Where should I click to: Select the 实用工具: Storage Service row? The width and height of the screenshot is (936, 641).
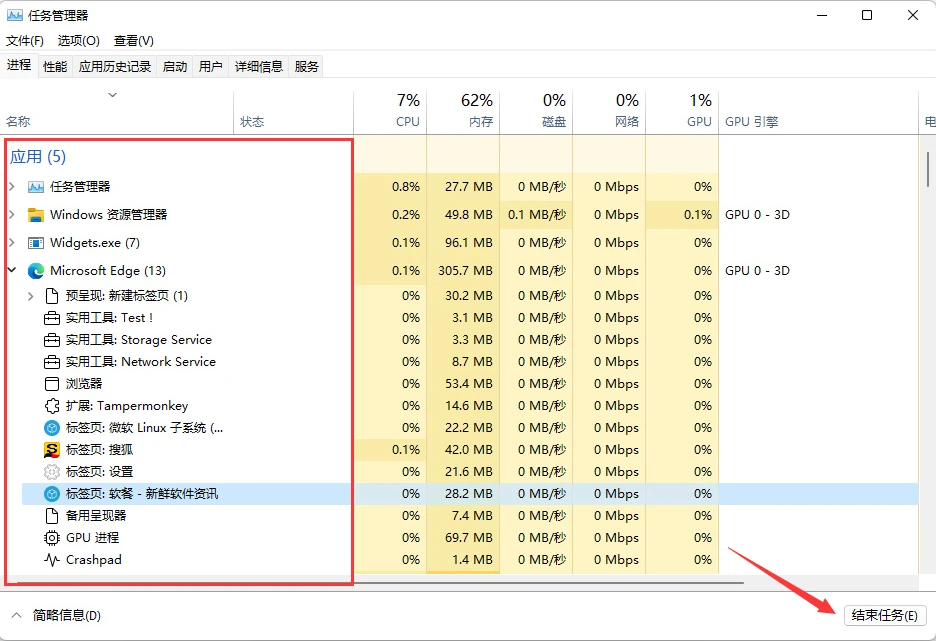[470, 340]
